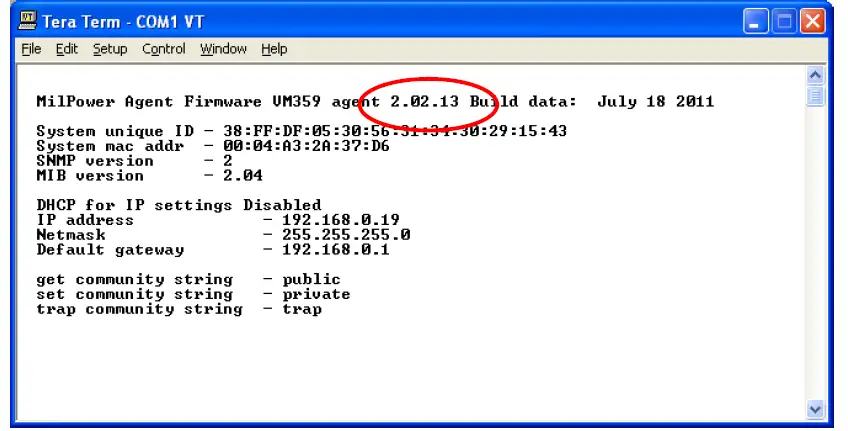
Task: Click the System unique ID value
Action: [x=395, y=131]
